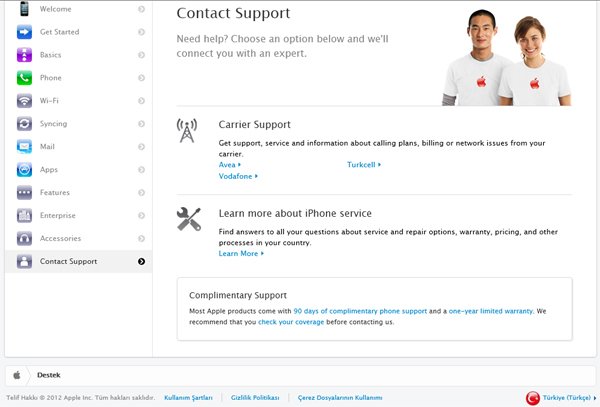Expand the Accessories chevron arrow
600x407 pixels.
(141, 239)
